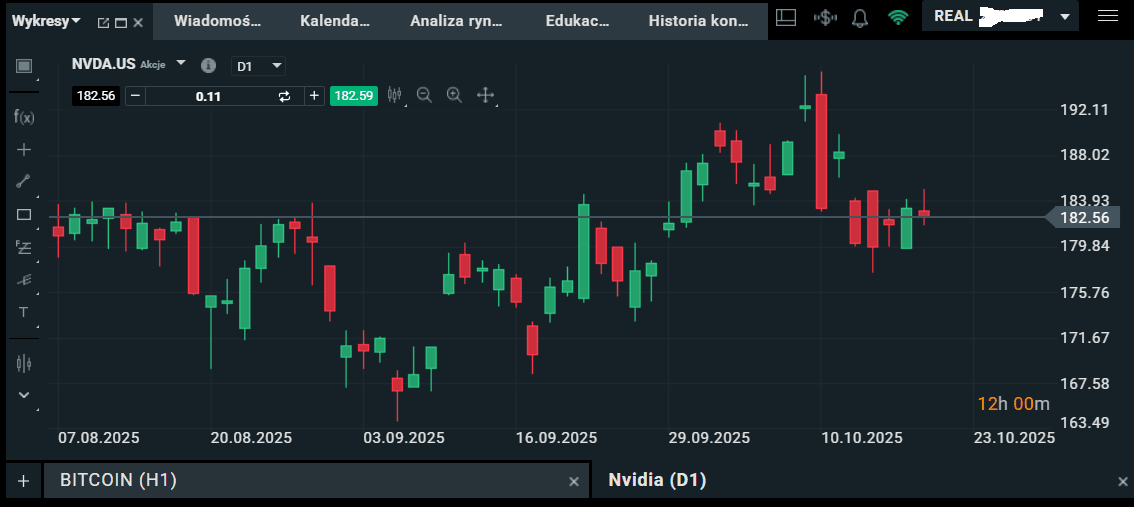Viewport: 1134px width, 507px height.
Task: Click the green 182.59 buy price button
Action: point(354,96)
